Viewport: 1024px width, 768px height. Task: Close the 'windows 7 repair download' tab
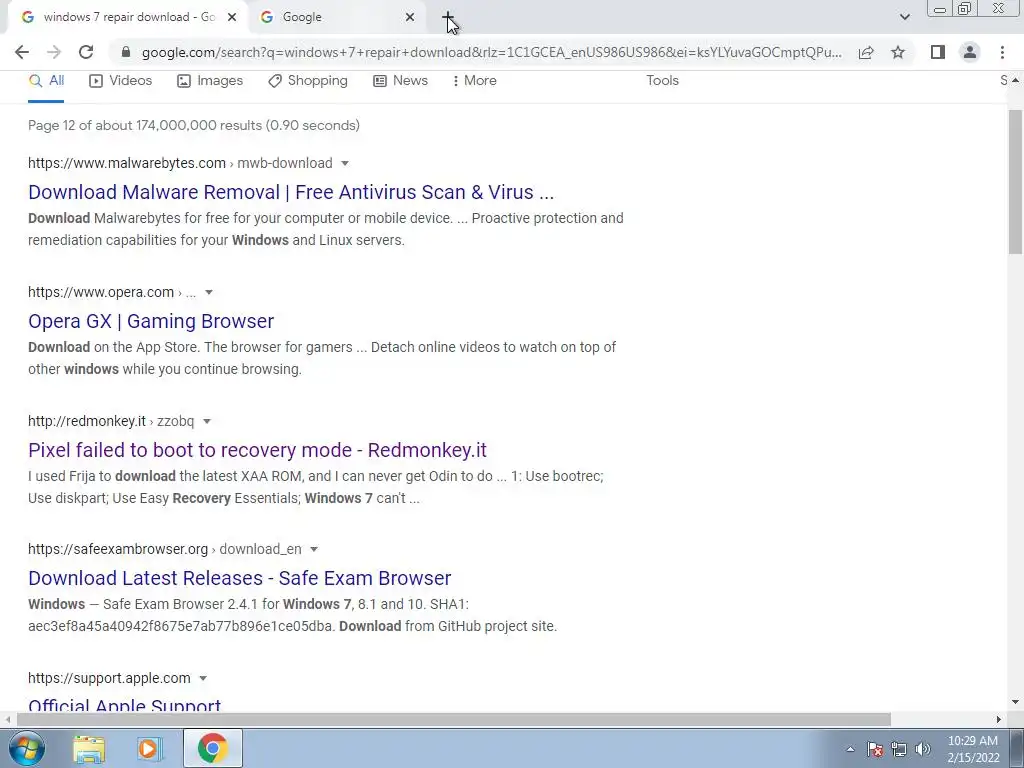click(232, 17)
